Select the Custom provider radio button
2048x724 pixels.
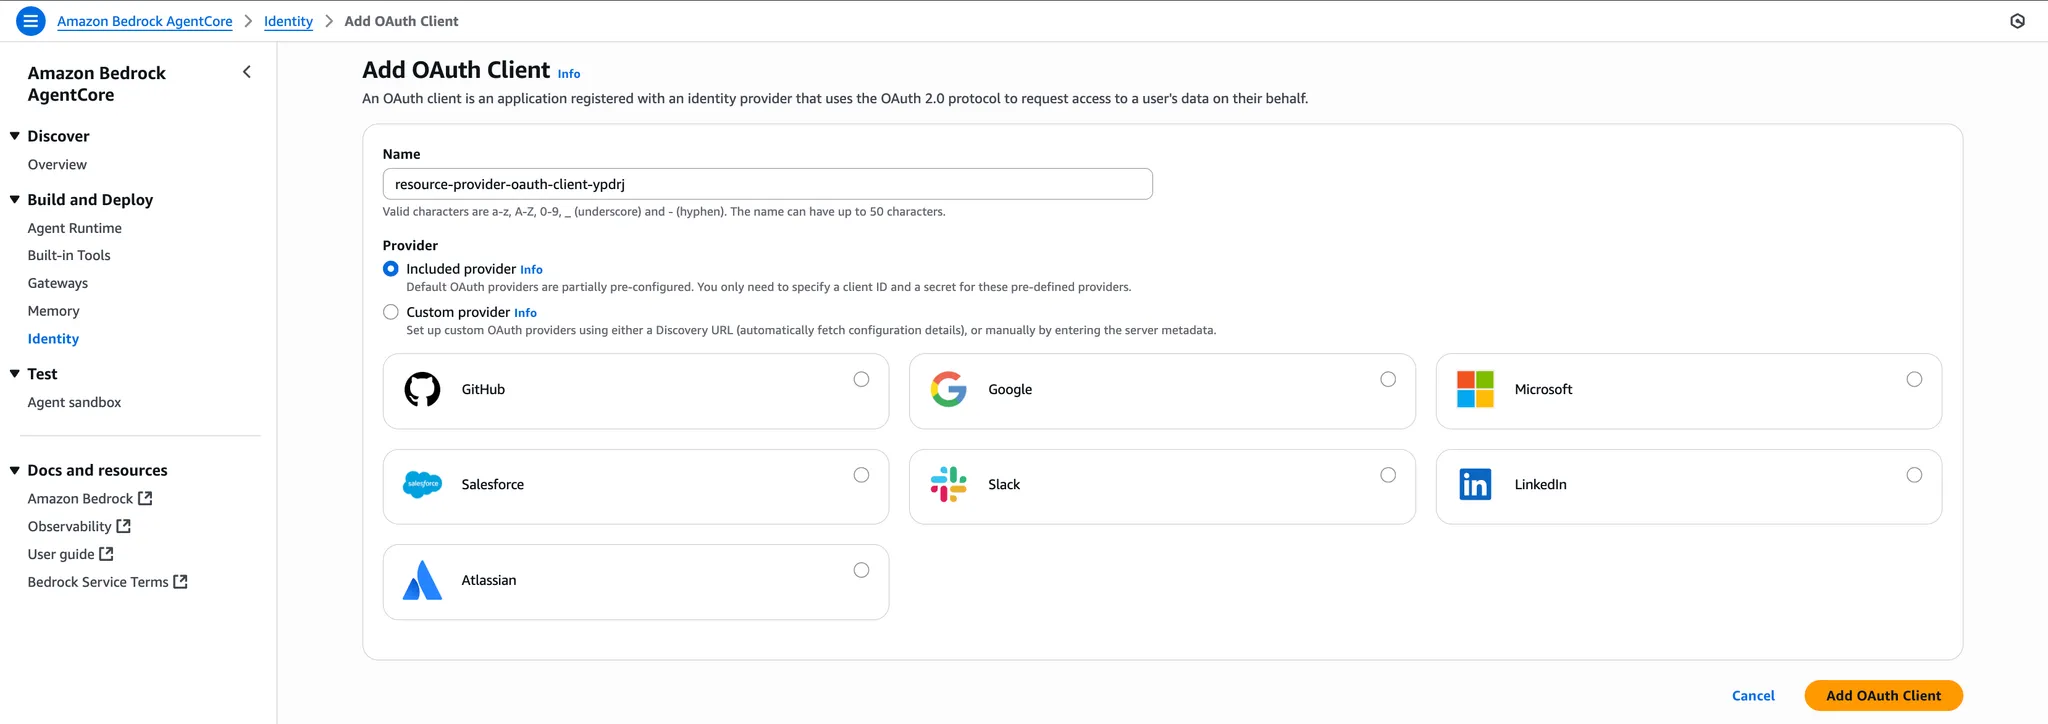pyautogui.click(x=391, y=312)
